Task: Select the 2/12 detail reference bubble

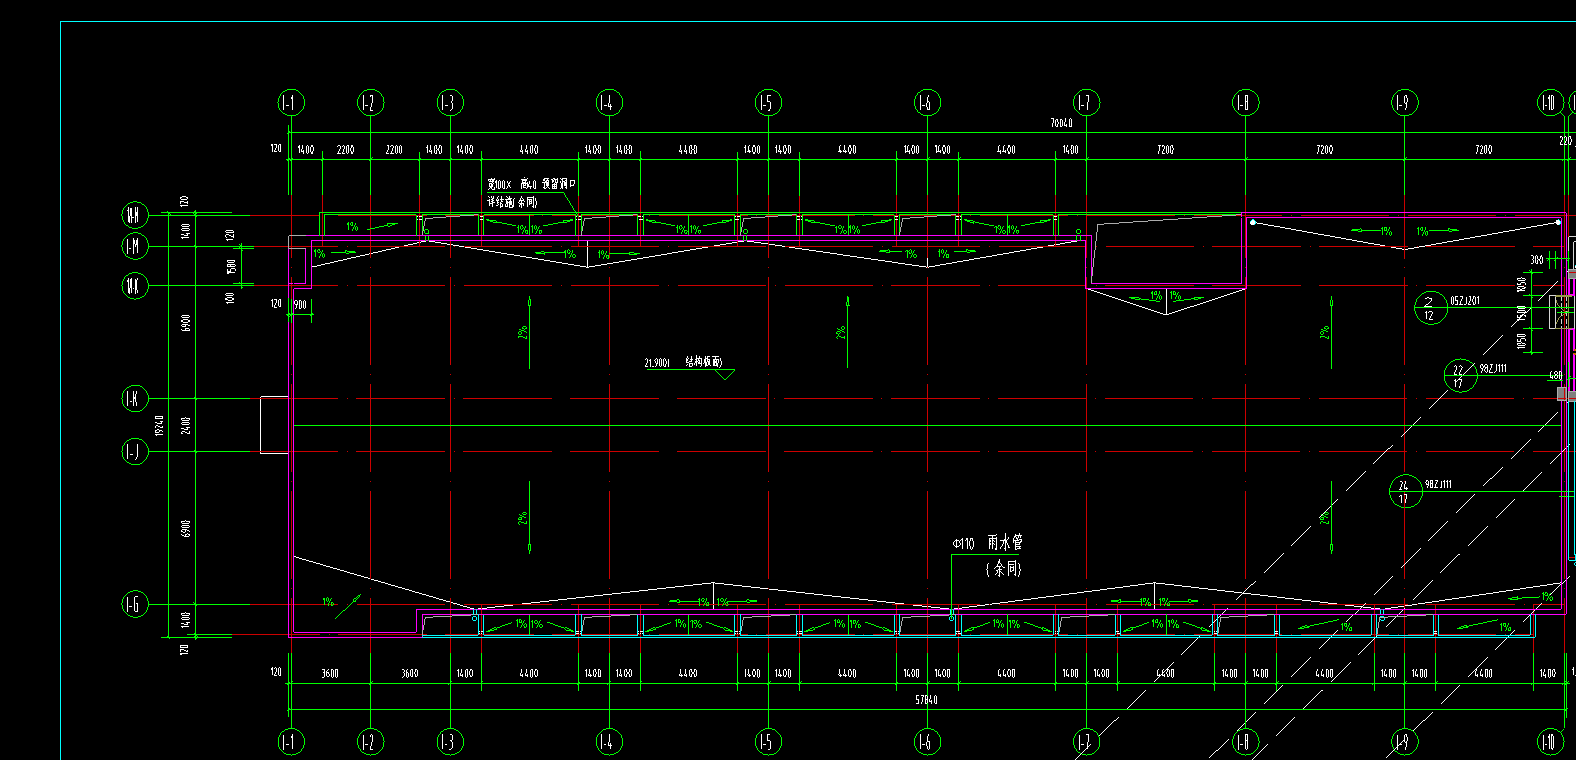Action: point(1430,308)
